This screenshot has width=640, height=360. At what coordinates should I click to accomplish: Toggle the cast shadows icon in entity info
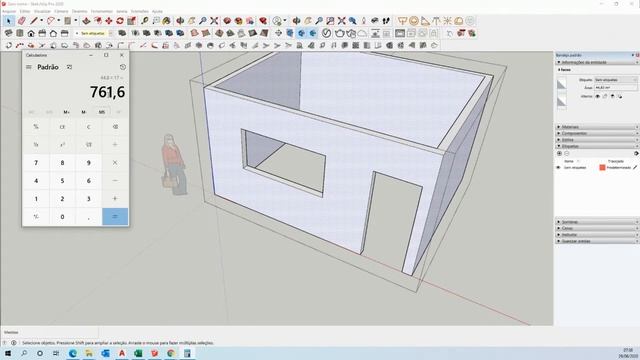point(620,96)
